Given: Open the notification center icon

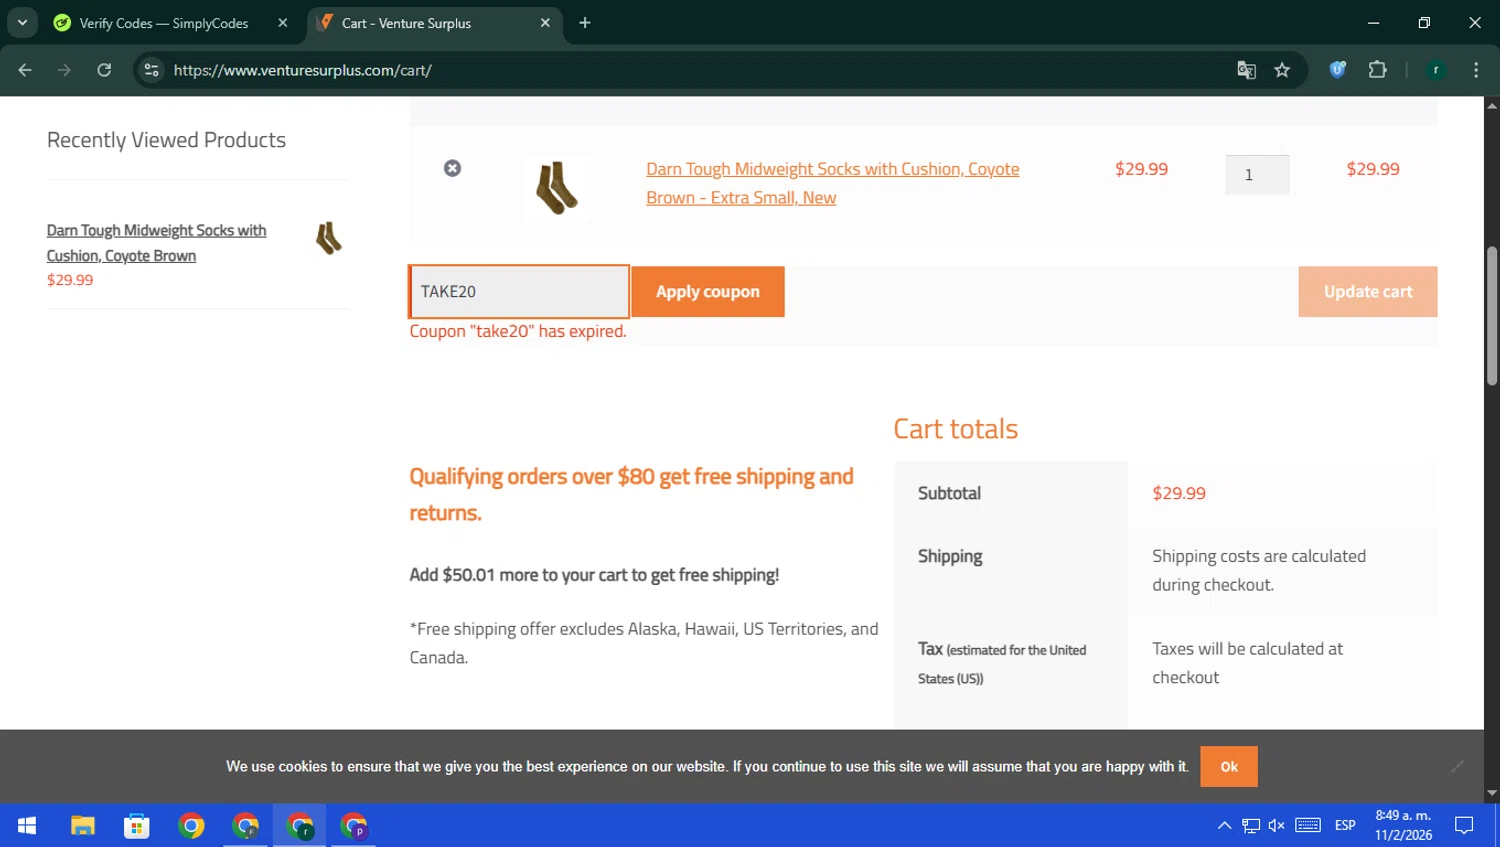Looking at the screenshot, I should 1464,826.
